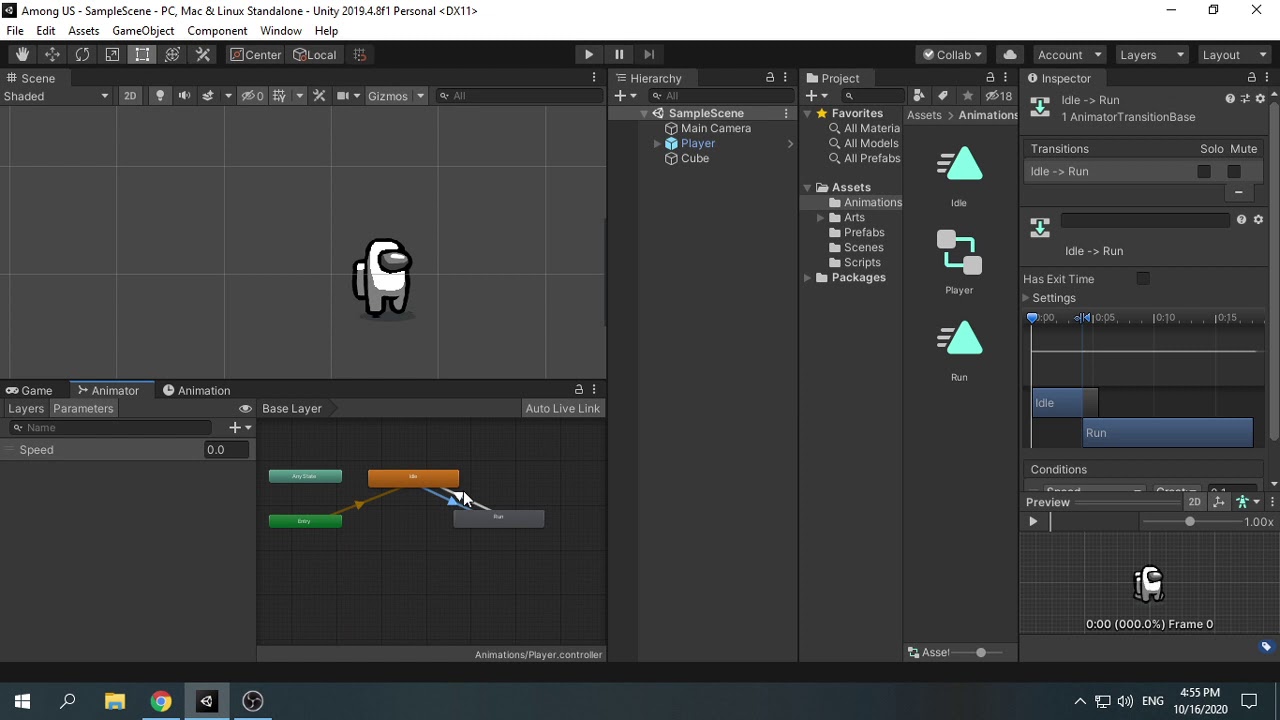Image resolution: width=1280 pixels, height=720 pixels.
Task: Toggle scene audio with the speaker icon
Action: point(184,96)
